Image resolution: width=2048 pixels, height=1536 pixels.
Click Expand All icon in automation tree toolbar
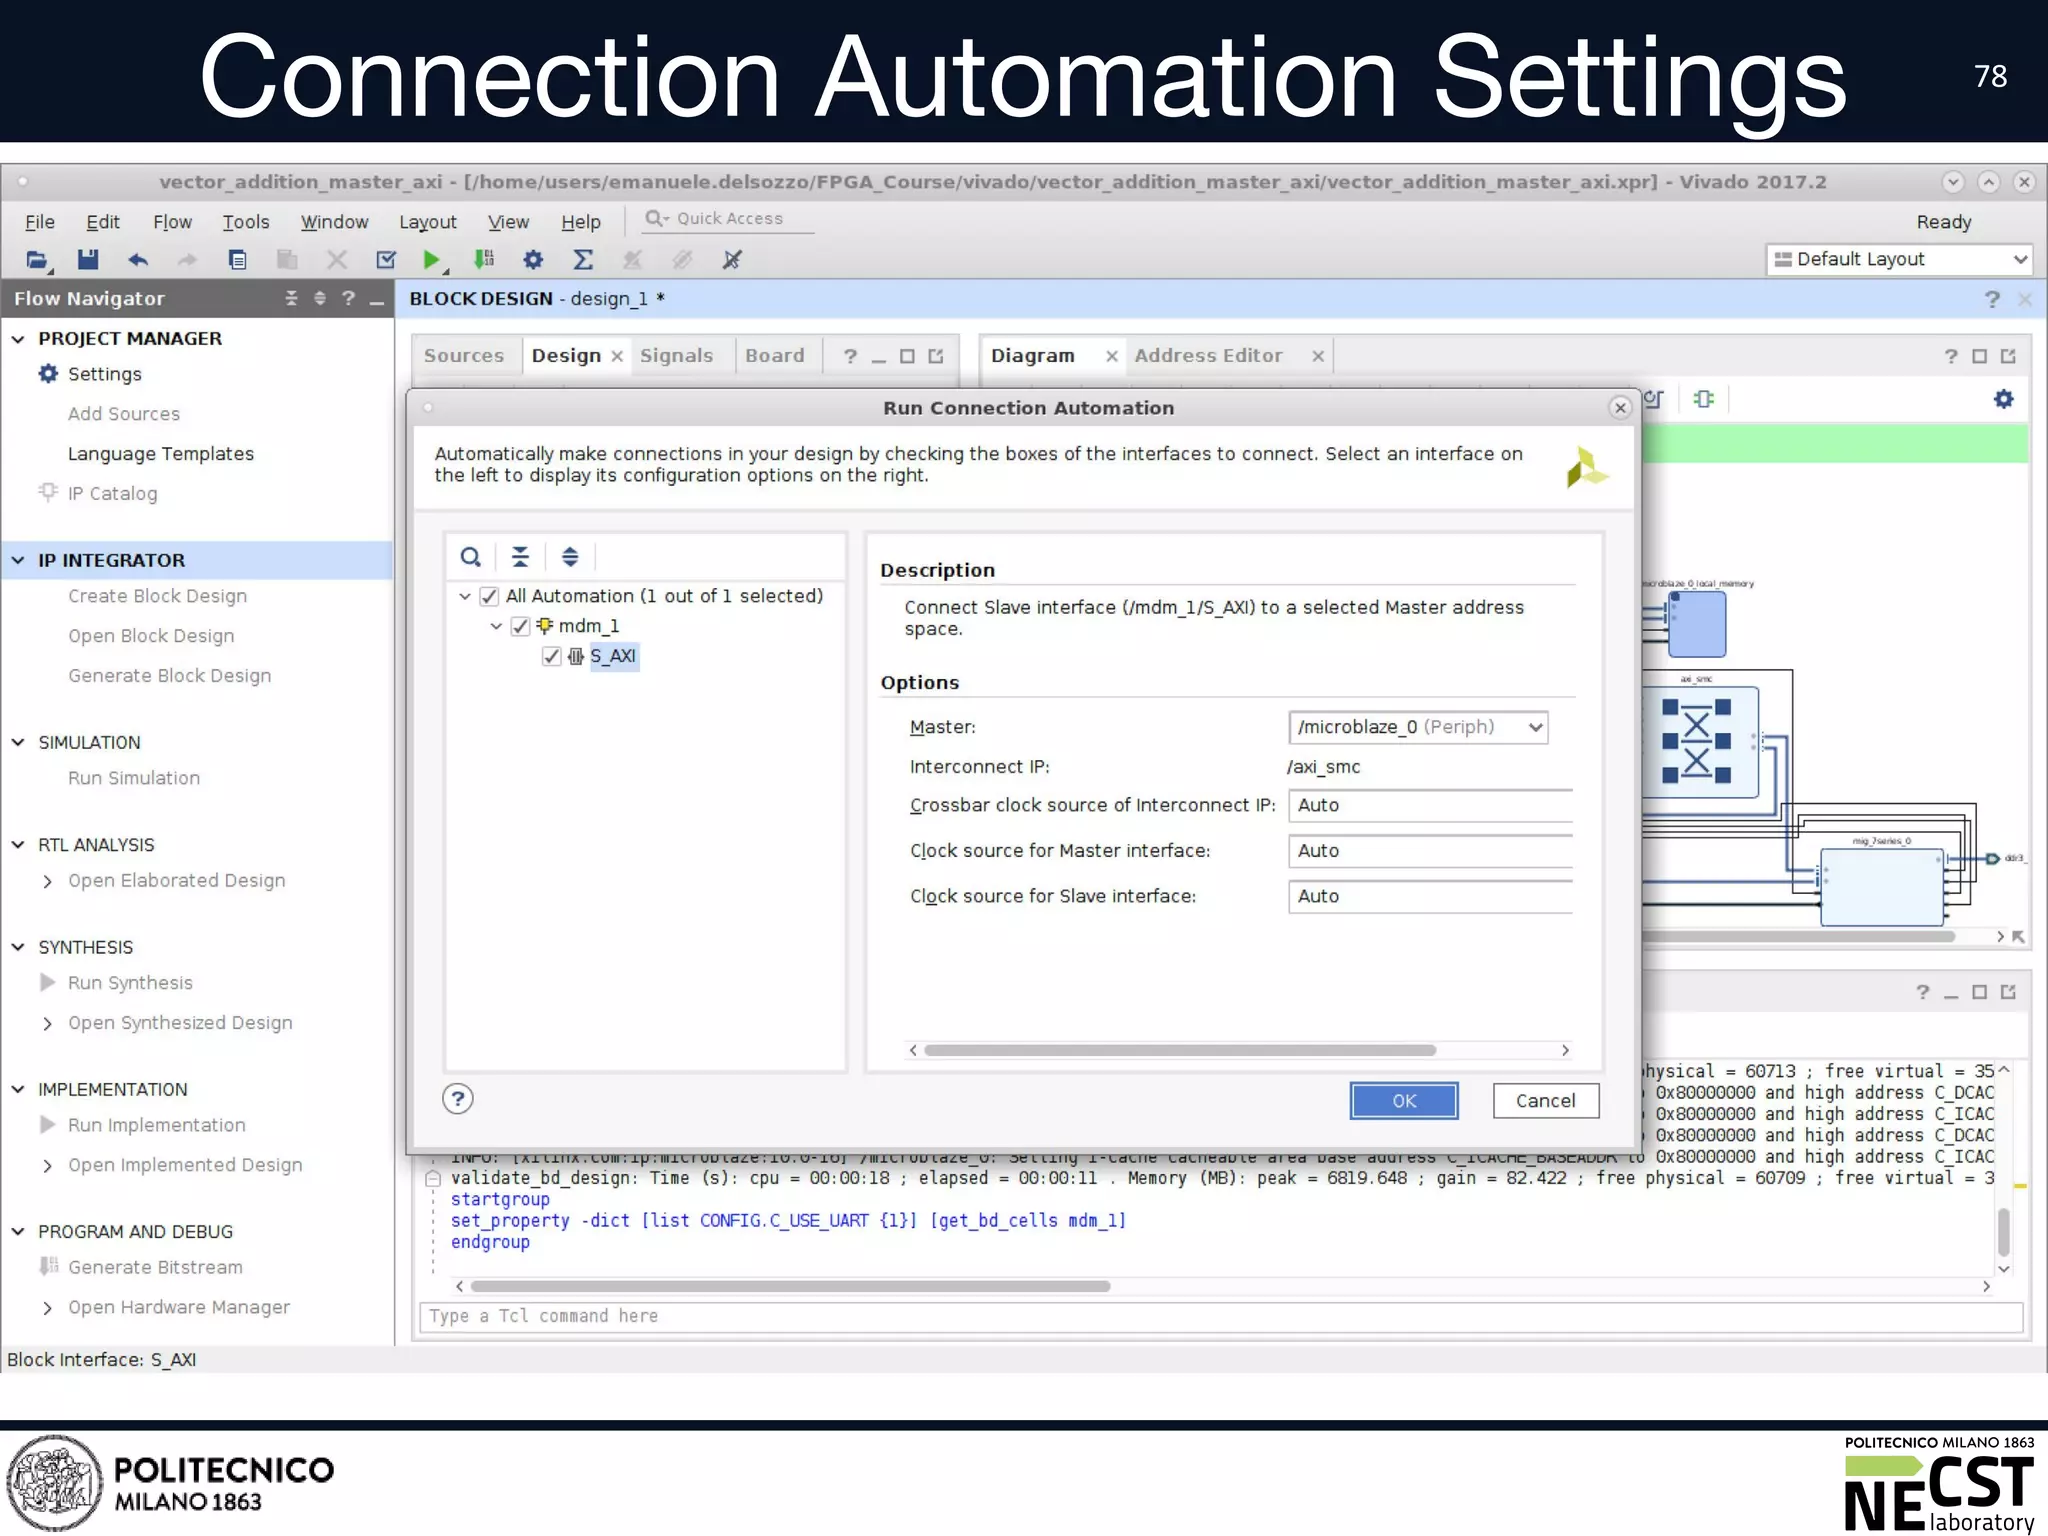[x=570, y=557]
